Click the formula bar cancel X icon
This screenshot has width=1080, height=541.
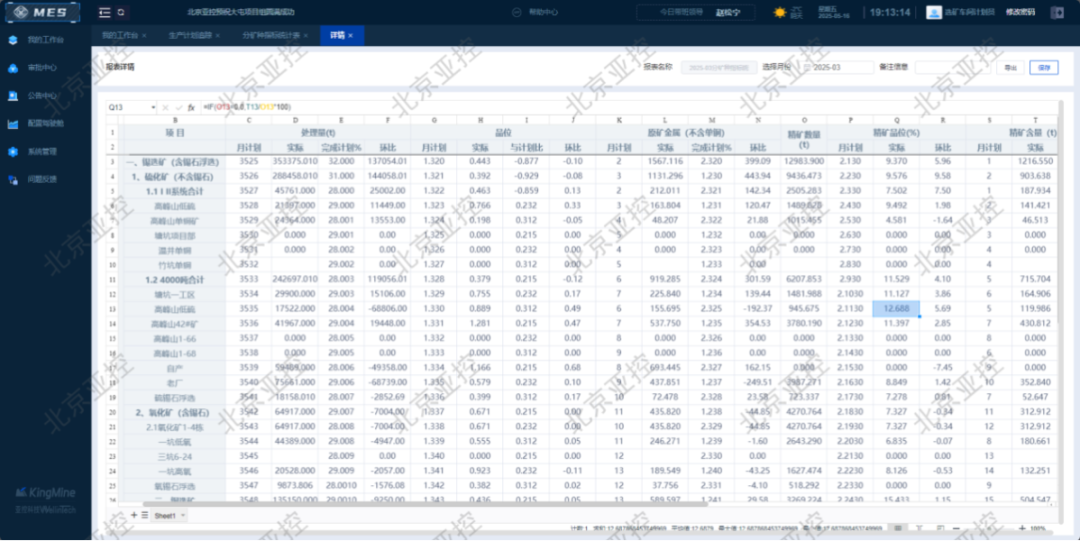pos(165,108)
